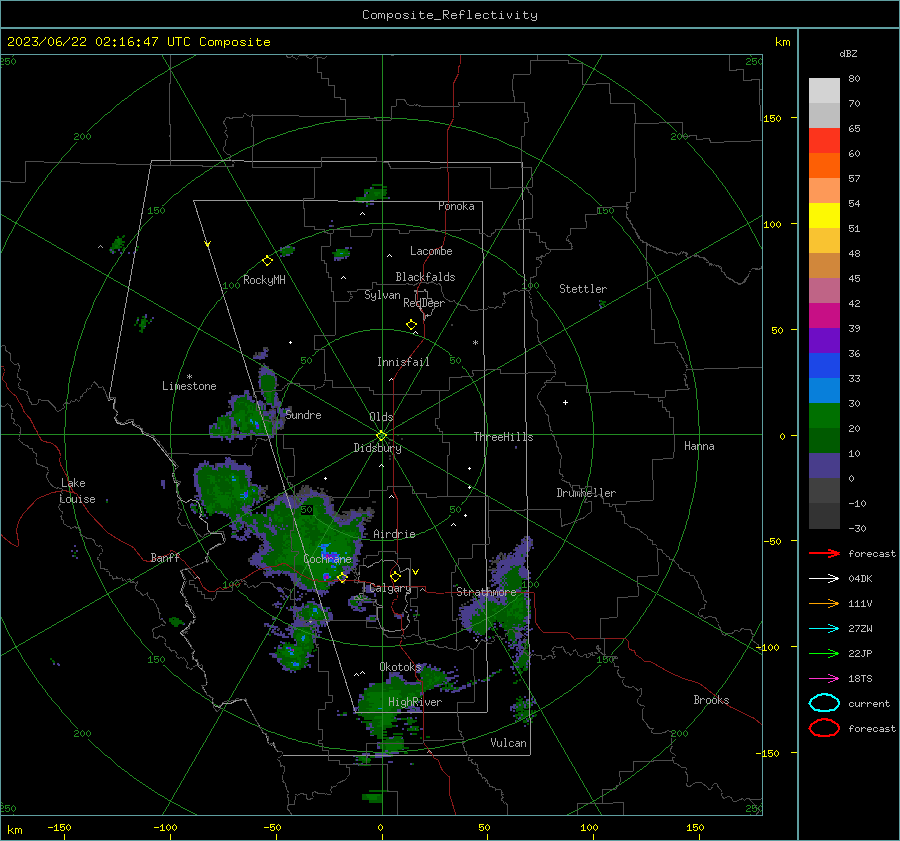
Task: Click the Lacombe city label
Action: [x=431, y=251]
